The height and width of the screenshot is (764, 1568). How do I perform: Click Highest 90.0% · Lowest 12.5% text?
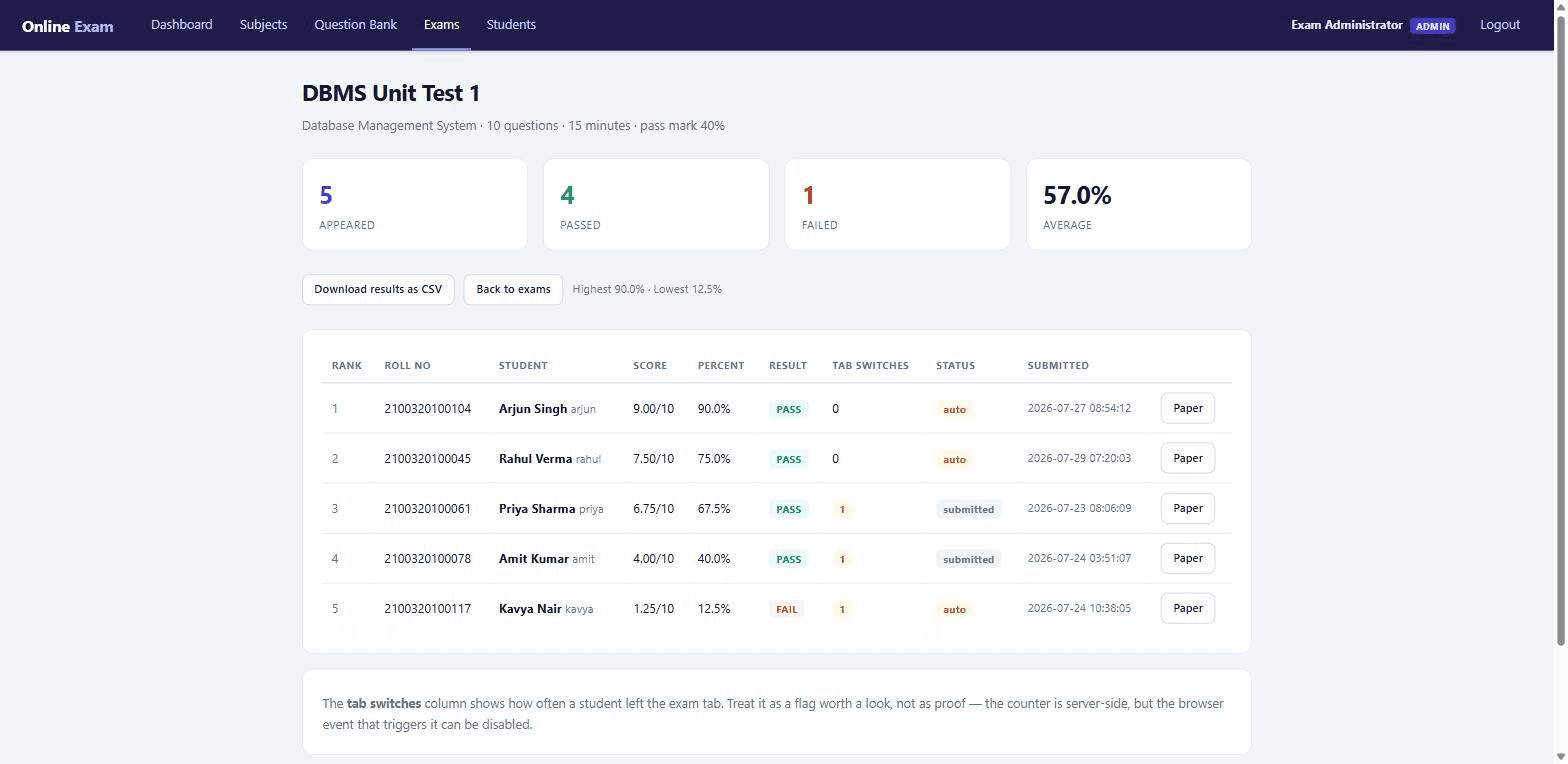tap(647, 289)
